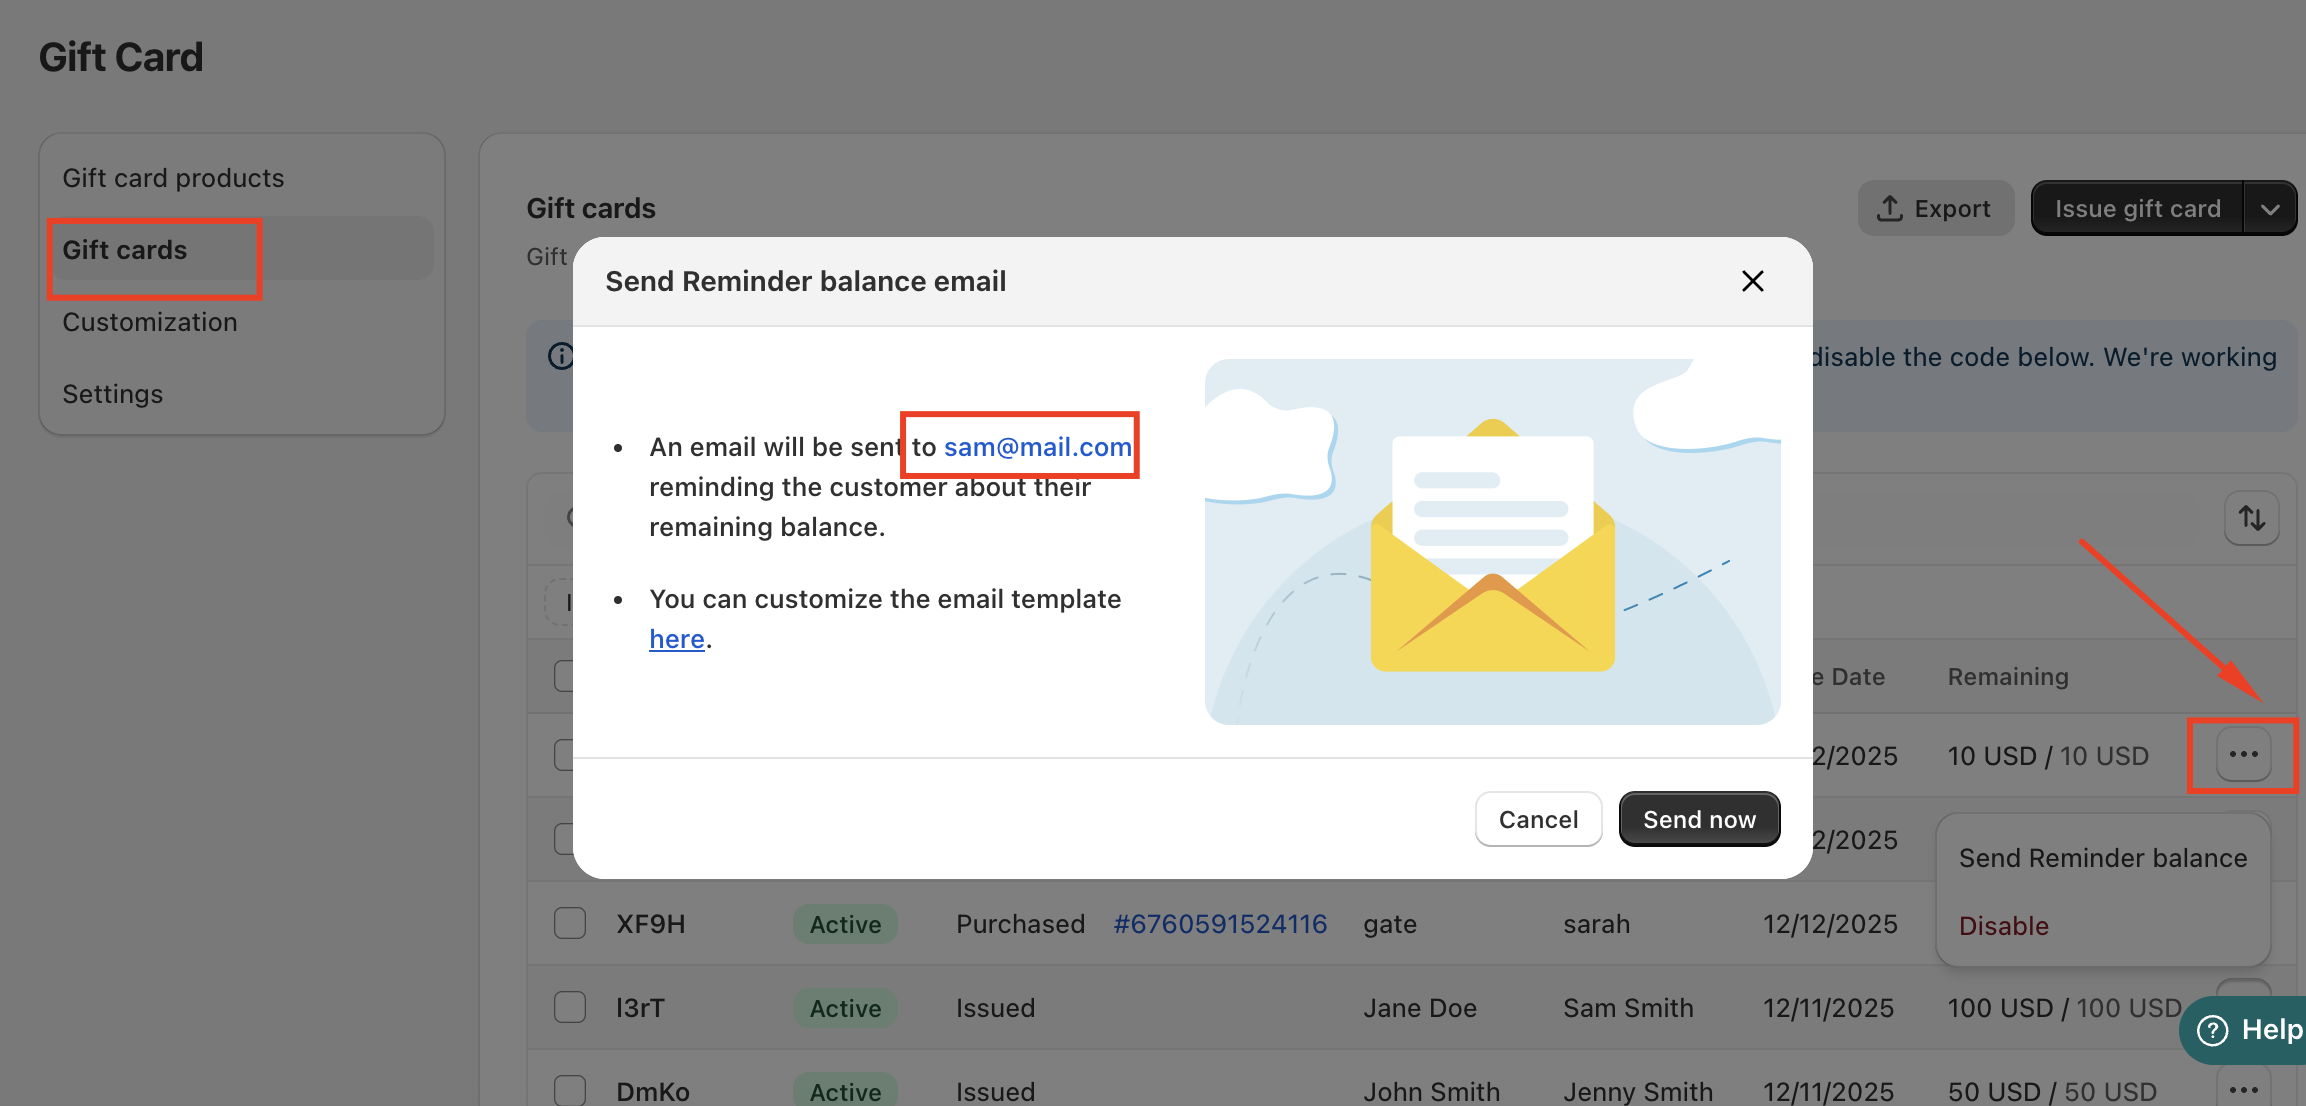Open Settings in the sidebar

[x=112, y=394]
